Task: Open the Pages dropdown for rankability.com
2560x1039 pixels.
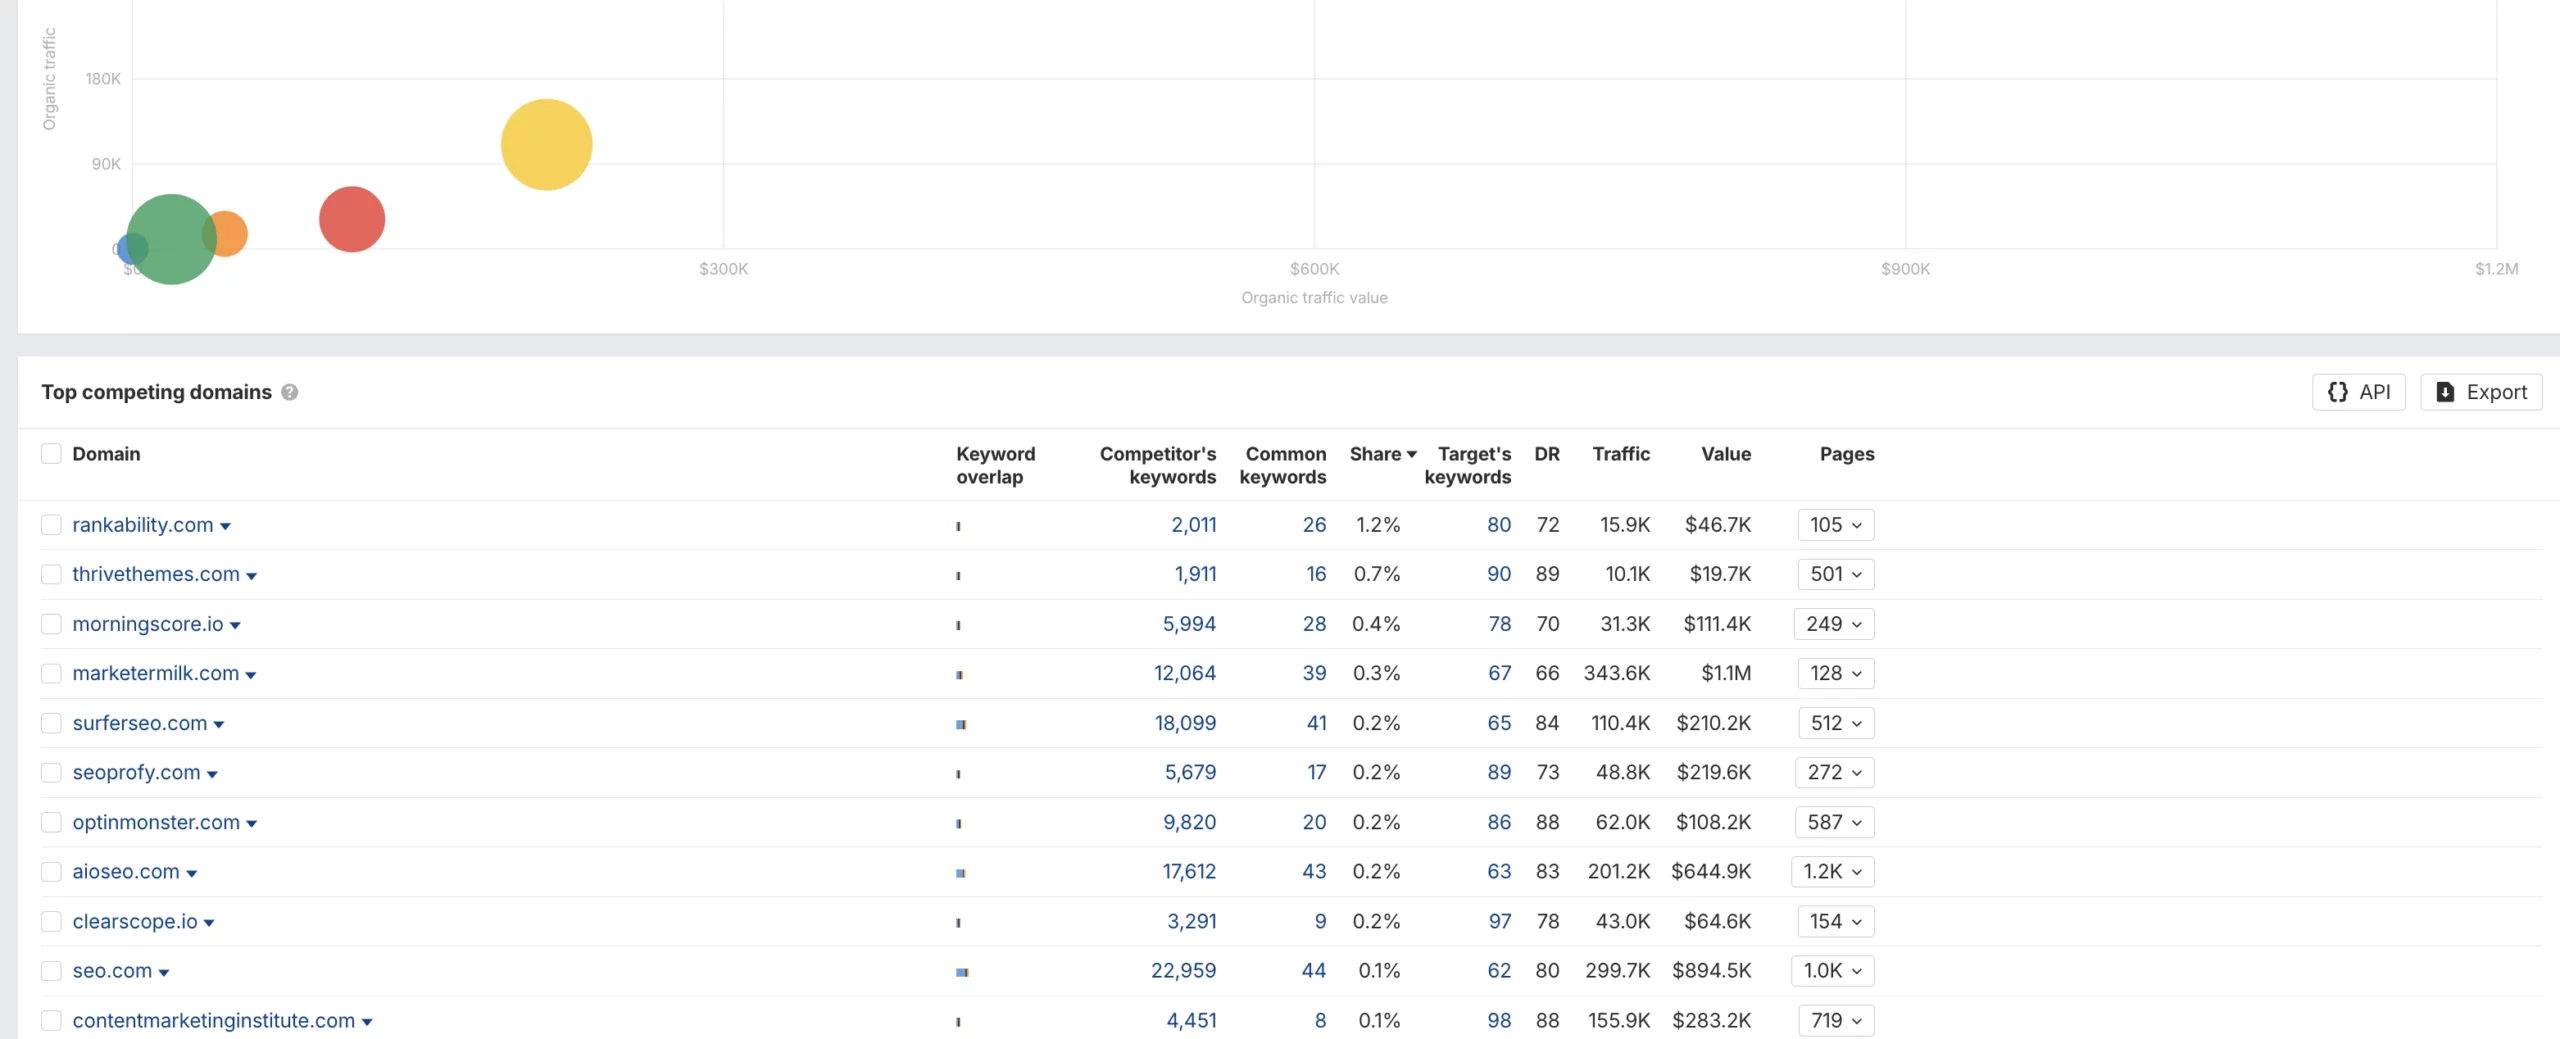Action: pos(1835,525)
